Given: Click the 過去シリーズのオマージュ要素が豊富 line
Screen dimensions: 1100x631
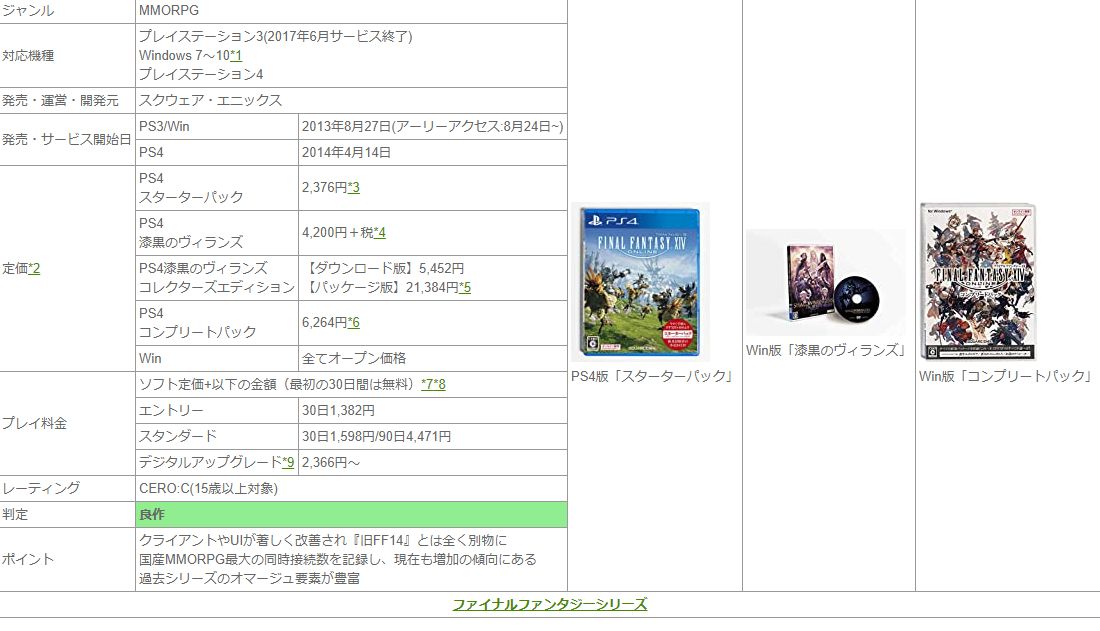Looking at the screenshot, I should [x=250, y=578].
